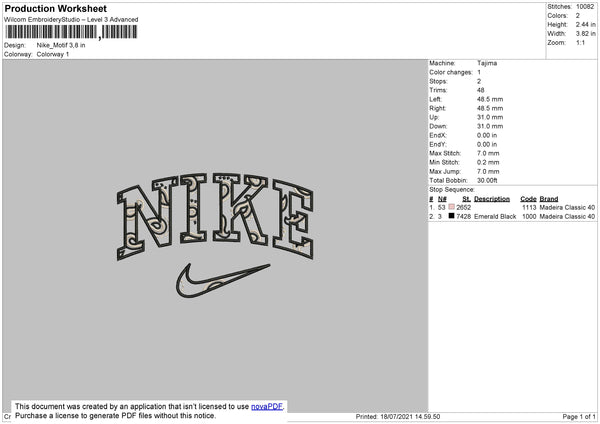
Task: Click the 'EndY:' label
Action: 438,144
